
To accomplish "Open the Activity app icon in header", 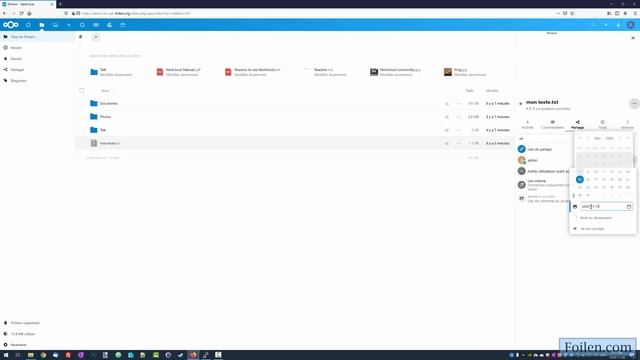I will click(x=69, y=25).
